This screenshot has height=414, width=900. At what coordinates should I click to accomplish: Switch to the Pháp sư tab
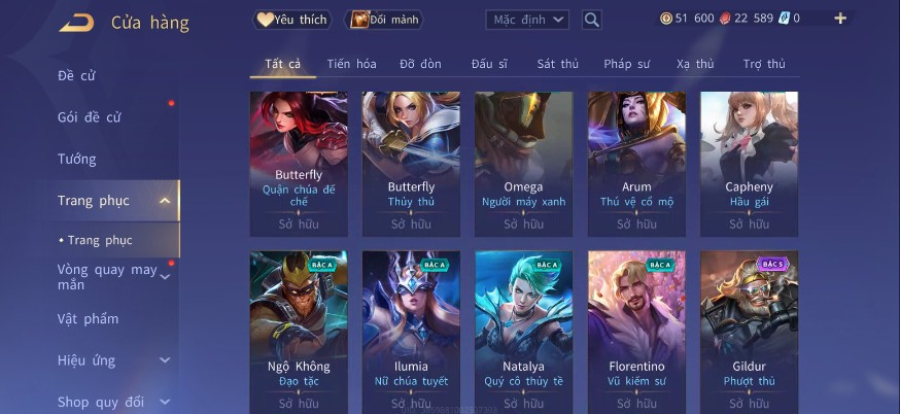click(626, 64)
